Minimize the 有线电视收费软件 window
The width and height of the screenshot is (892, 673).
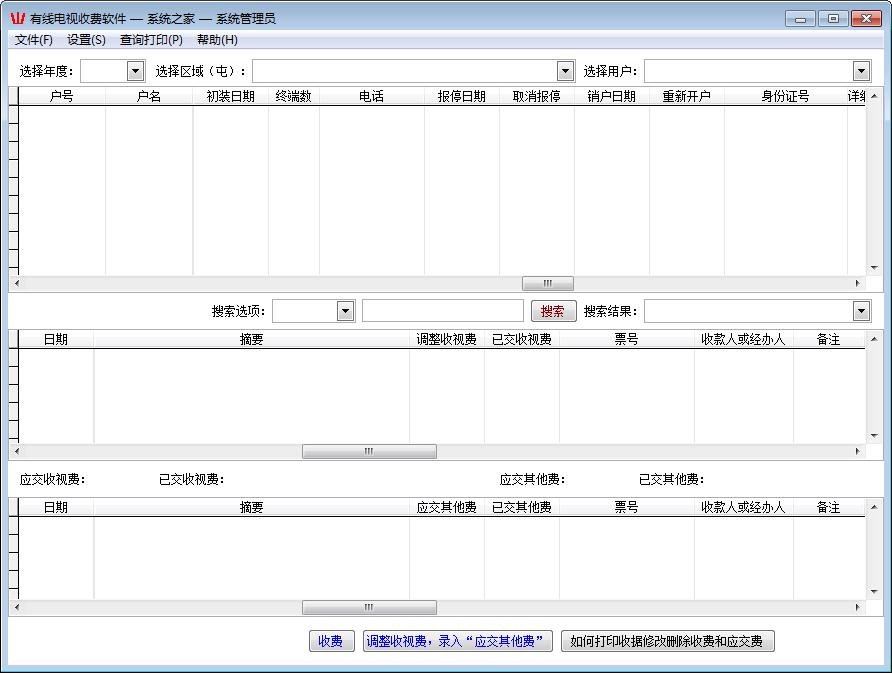click(x=800, y=19)
